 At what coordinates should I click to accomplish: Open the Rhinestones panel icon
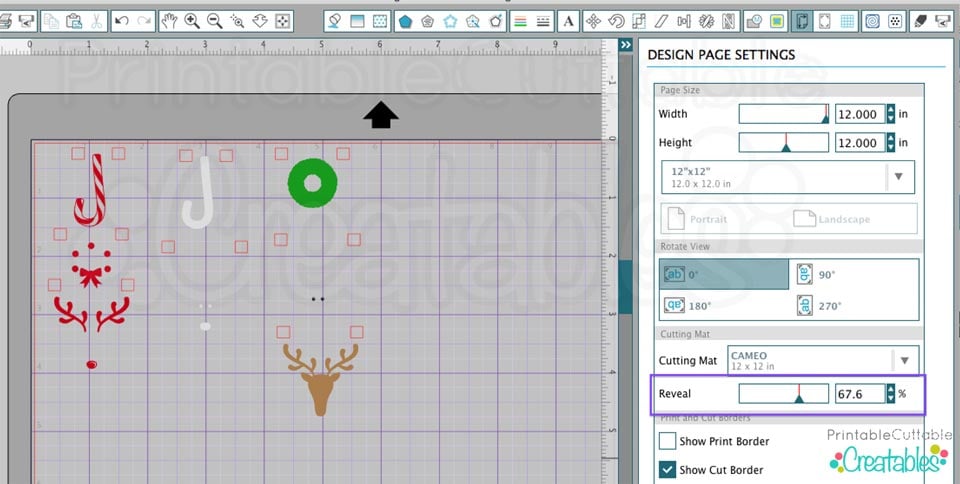point(894,21)
